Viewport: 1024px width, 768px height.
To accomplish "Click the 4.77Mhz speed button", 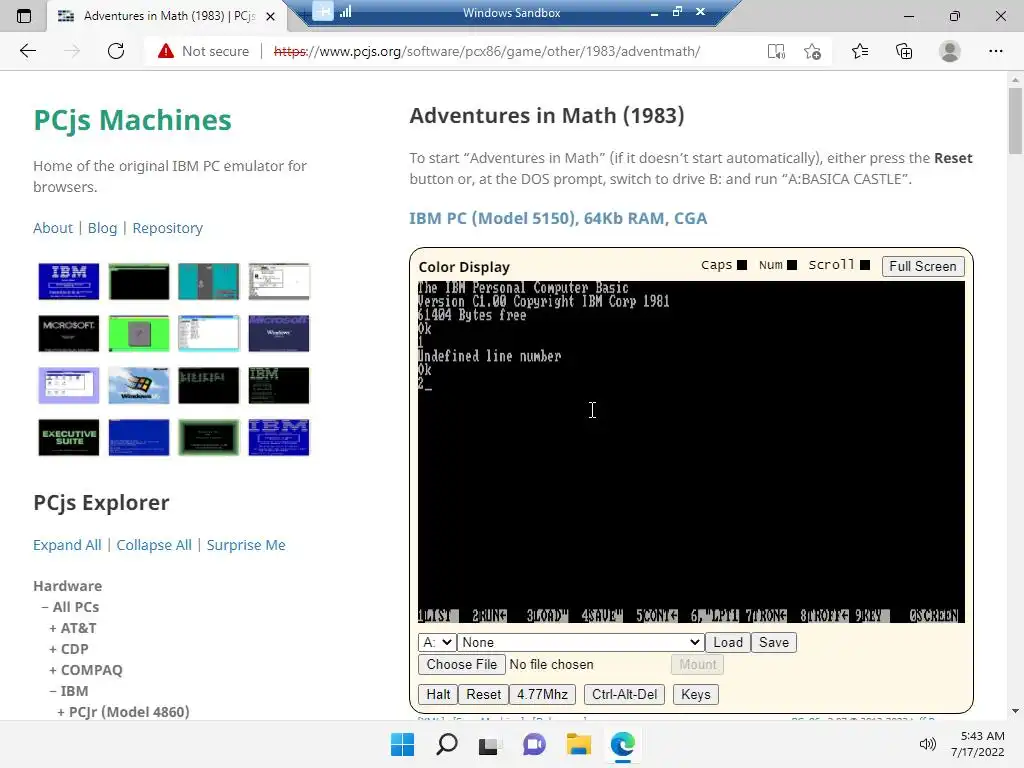I will 542,694.
